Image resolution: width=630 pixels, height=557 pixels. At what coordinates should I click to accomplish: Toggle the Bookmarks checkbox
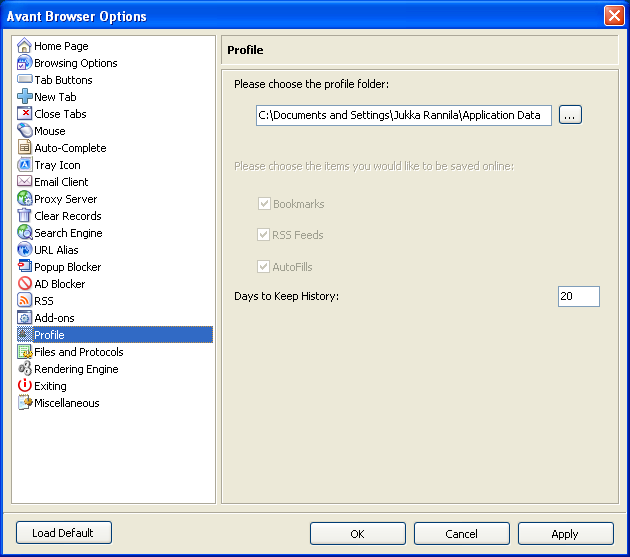coord(264,204)
